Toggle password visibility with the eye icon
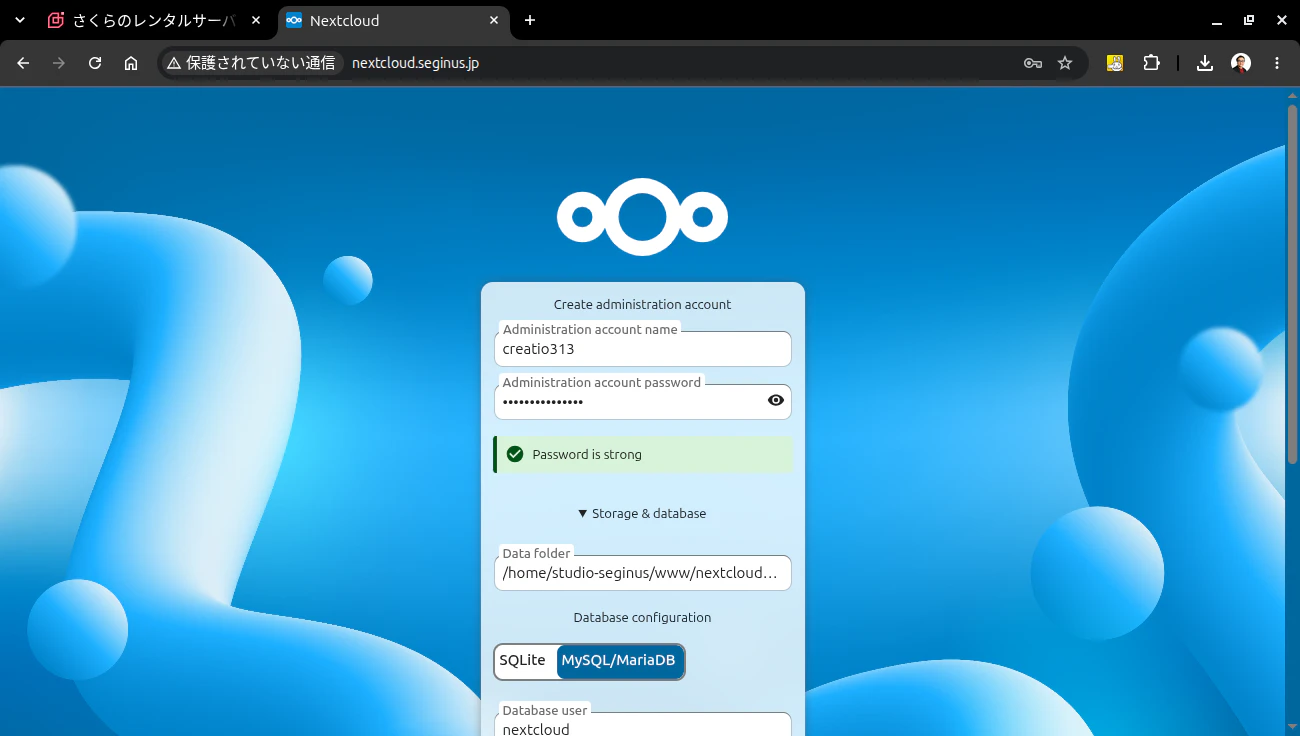The width and height of the screenshot is (1300, 736). (x=776, y=400)
